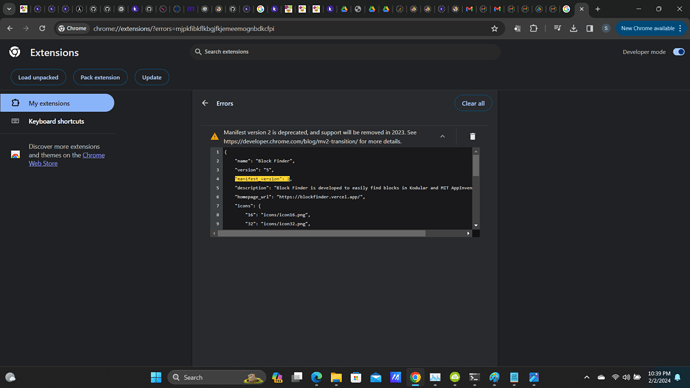Click Clear all errors button
This screenshot has height=388, width=690.
coord(473,103)
